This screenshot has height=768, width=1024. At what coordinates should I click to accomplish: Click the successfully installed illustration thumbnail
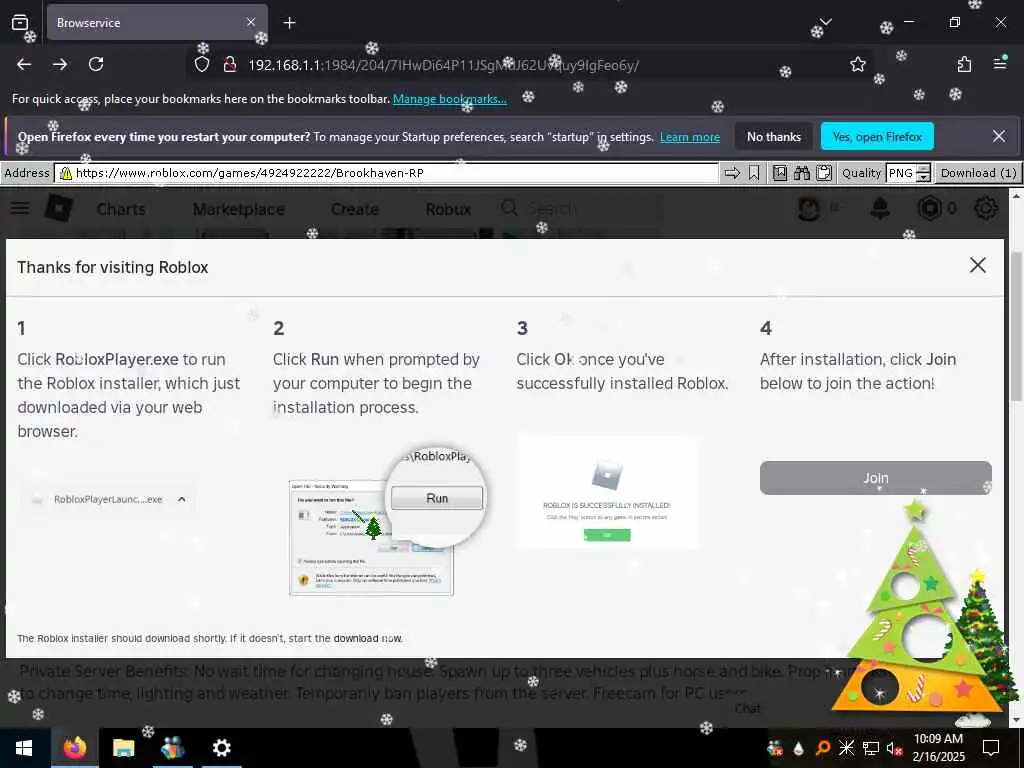coord(607,492)
